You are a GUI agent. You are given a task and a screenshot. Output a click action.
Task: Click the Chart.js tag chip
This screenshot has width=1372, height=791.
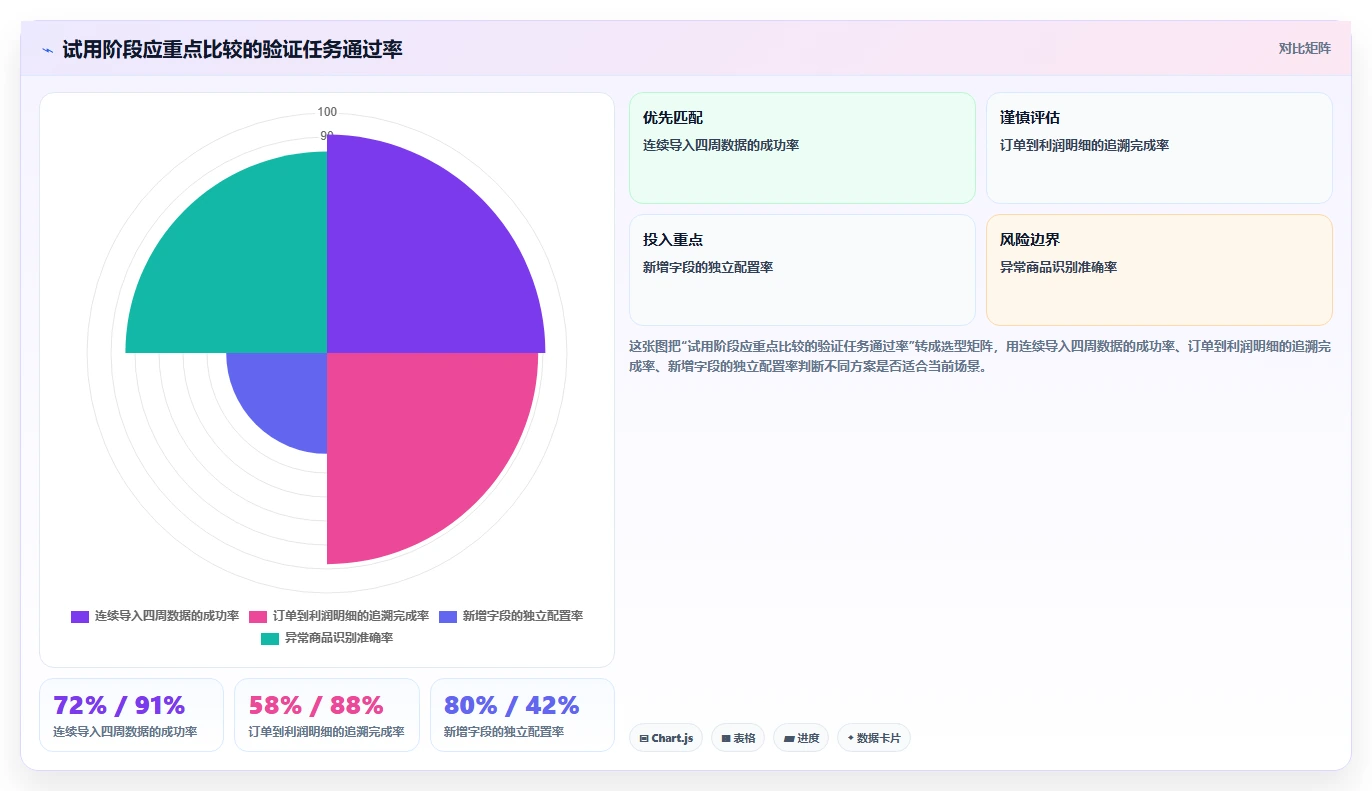[666, 738]
